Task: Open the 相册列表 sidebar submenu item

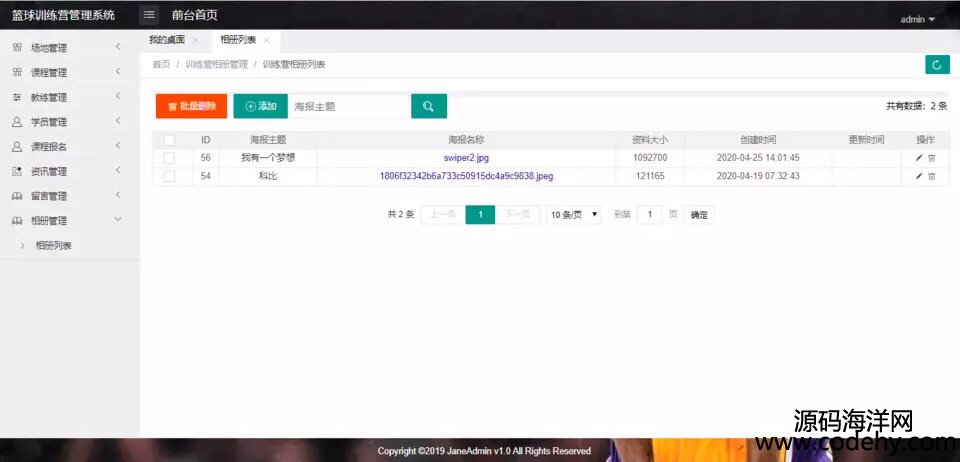Action: pos(53,246)
